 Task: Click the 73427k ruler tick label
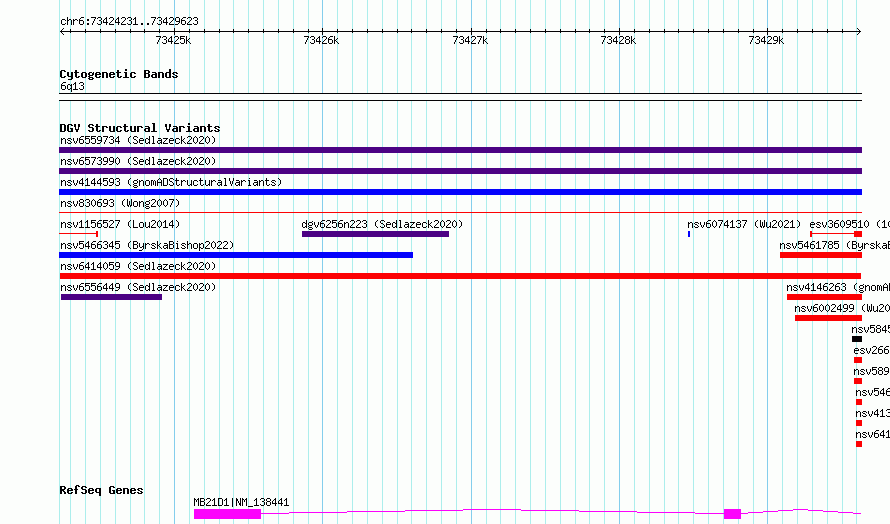[470, 40]
